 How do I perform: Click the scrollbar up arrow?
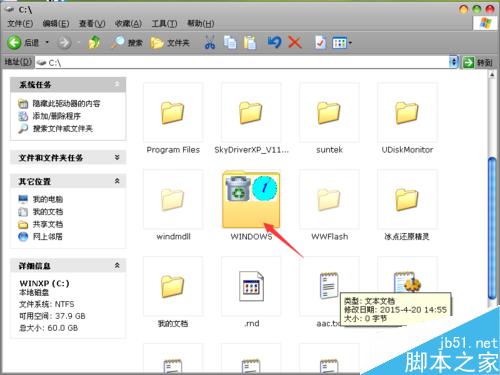click(492, 75)
